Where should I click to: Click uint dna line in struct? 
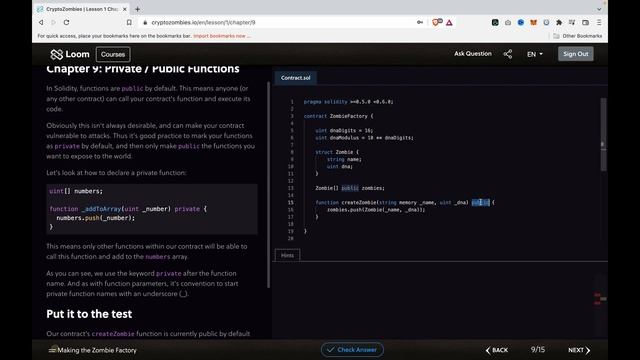point(340,166)
